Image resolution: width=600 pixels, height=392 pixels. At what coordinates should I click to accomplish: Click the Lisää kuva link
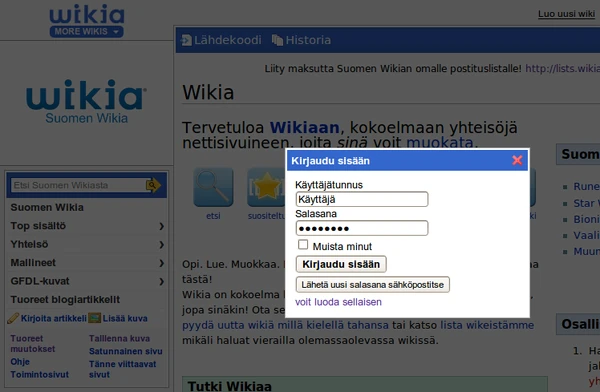click(125, 318)
